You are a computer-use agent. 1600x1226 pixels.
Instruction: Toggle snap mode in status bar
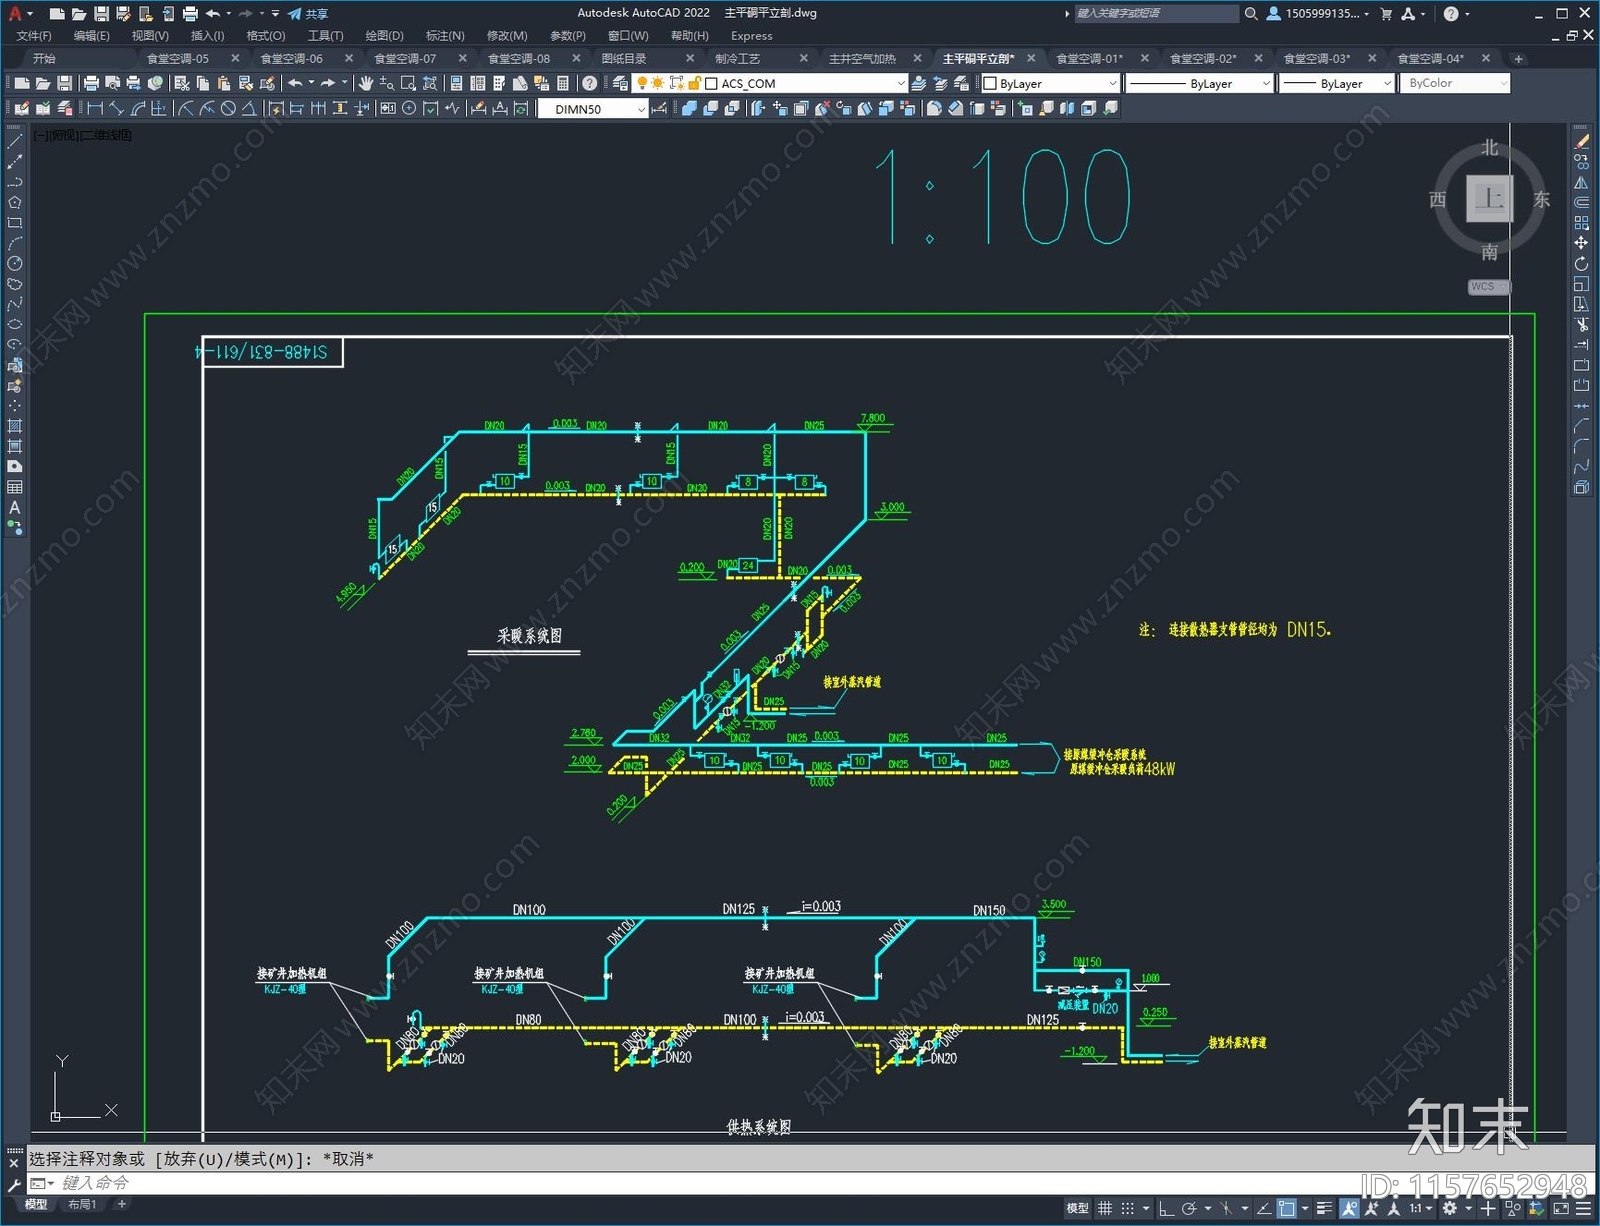click(1127, 1208)
